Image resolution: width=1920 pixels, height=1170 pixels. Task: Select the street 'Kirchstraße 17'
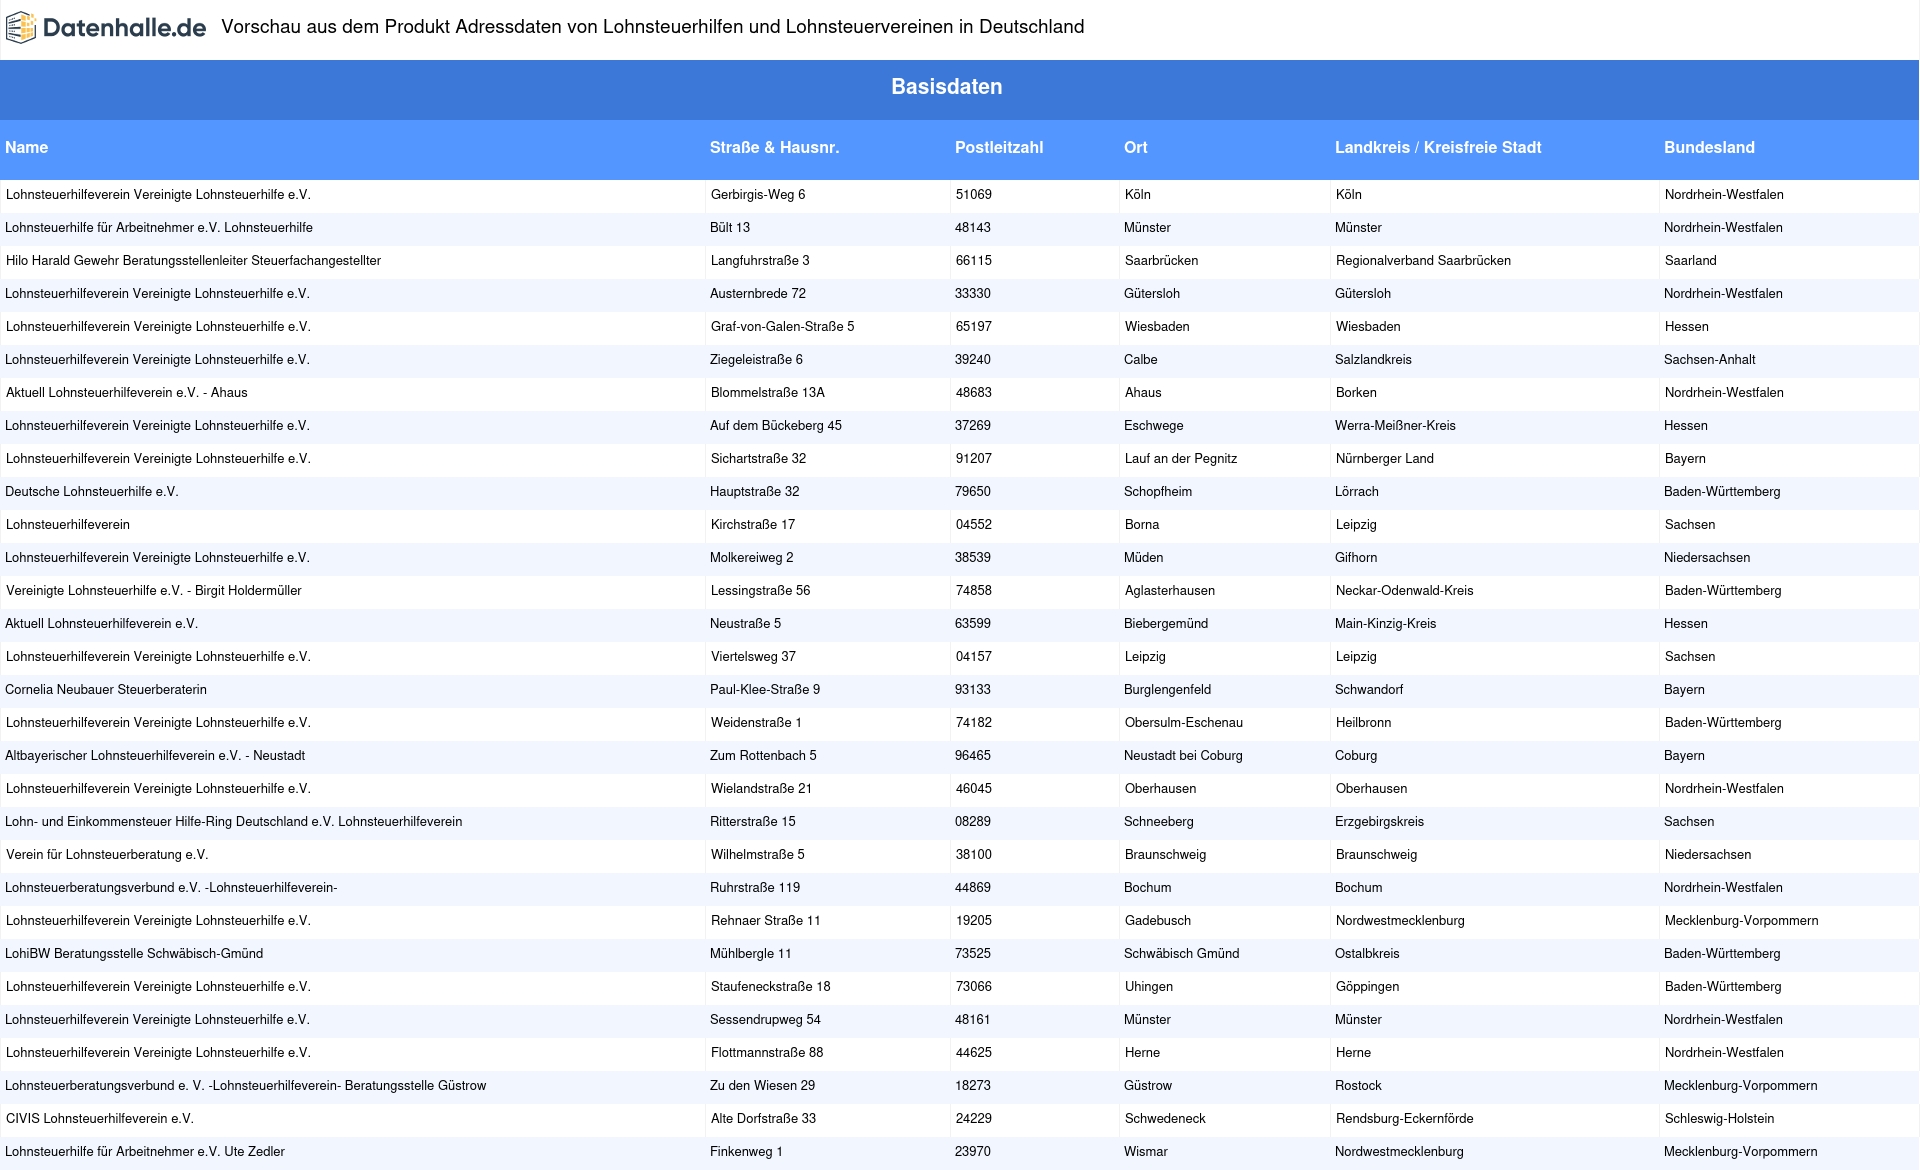pos(753,524)
